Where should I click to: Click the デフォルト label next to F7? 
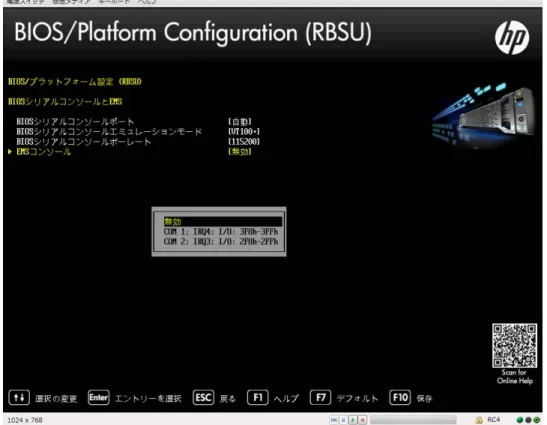tap(357, 398)
